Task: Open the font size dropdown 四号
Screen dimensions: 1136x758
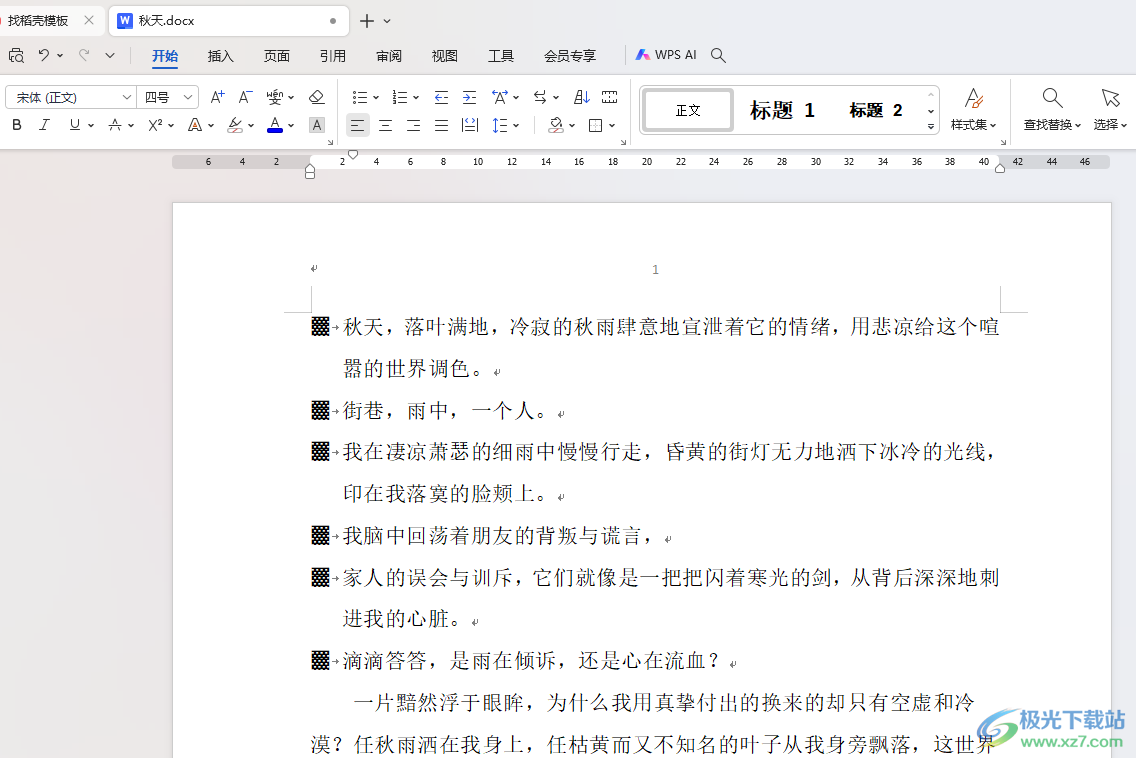Action: tap(169, 97)
